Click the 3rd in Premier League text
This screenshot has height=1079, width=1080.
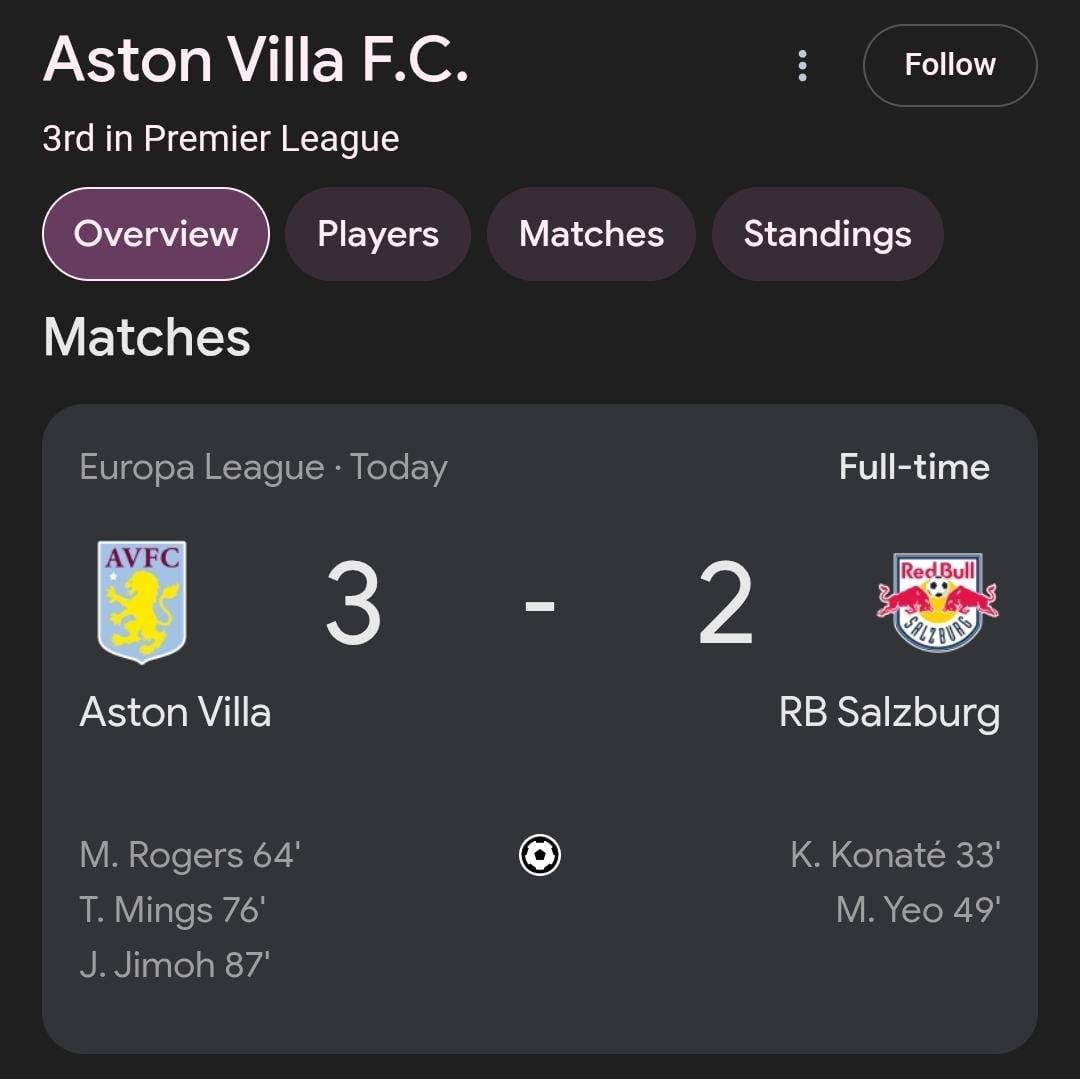pyautogui.click(x=221, y=139)
